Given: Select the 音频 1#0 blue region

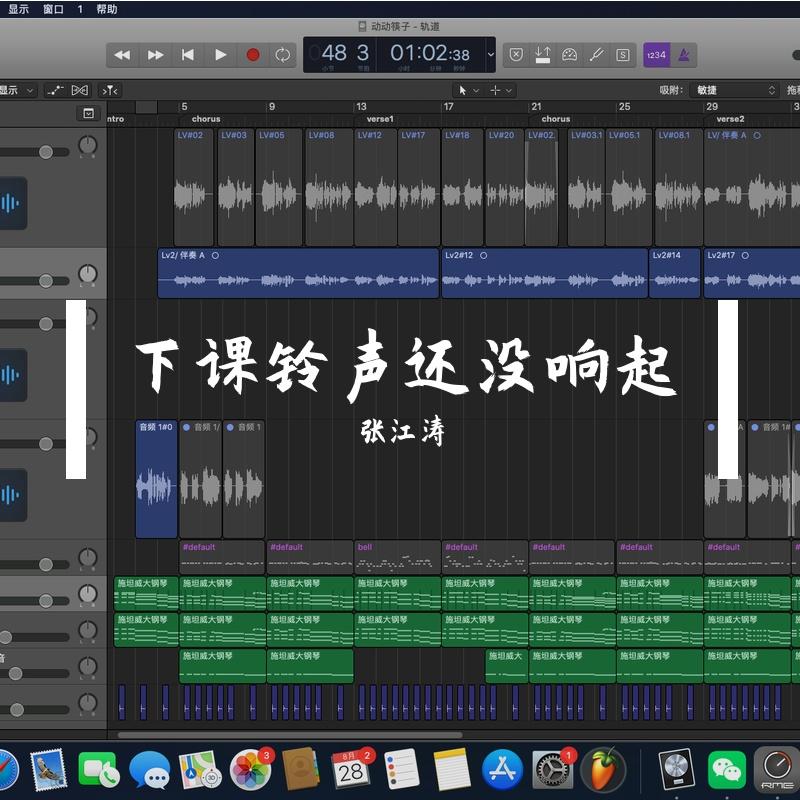Looking at the screenshot, I should pyautogui.click(x=156, y=479).
